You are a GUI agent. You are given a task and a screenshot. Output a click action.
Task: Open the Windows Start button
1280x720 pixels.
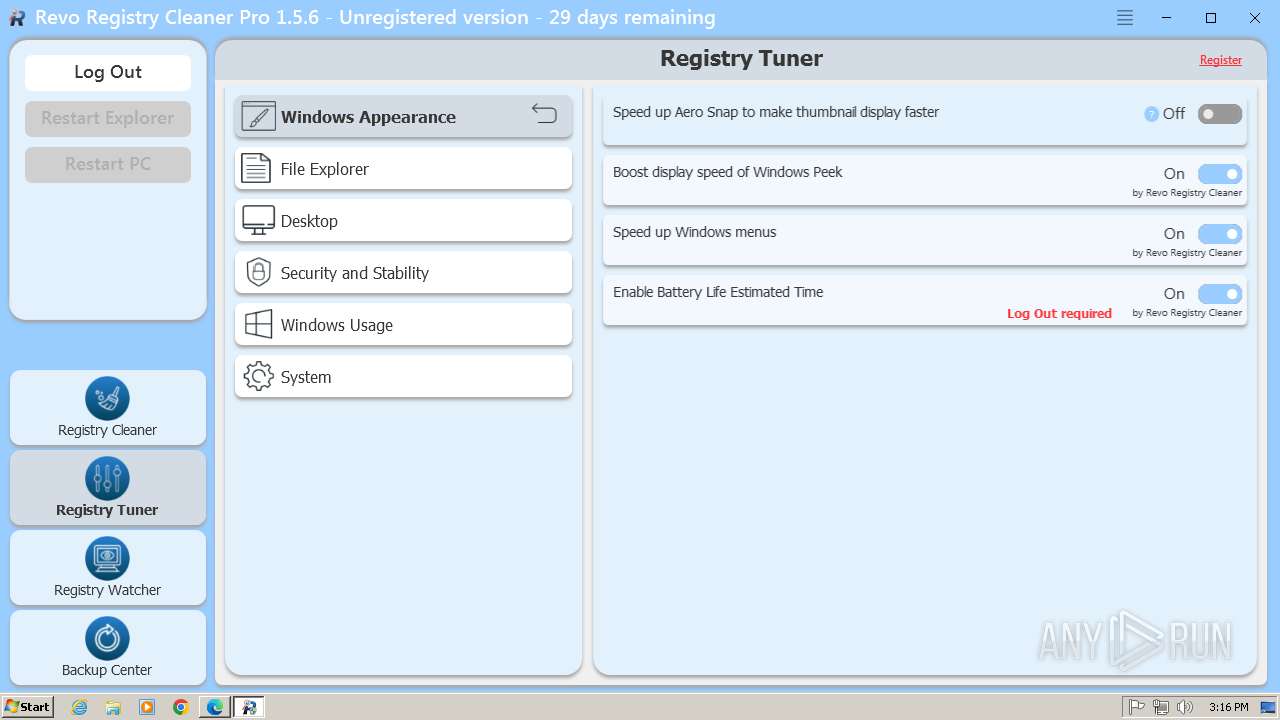point(28,707)
